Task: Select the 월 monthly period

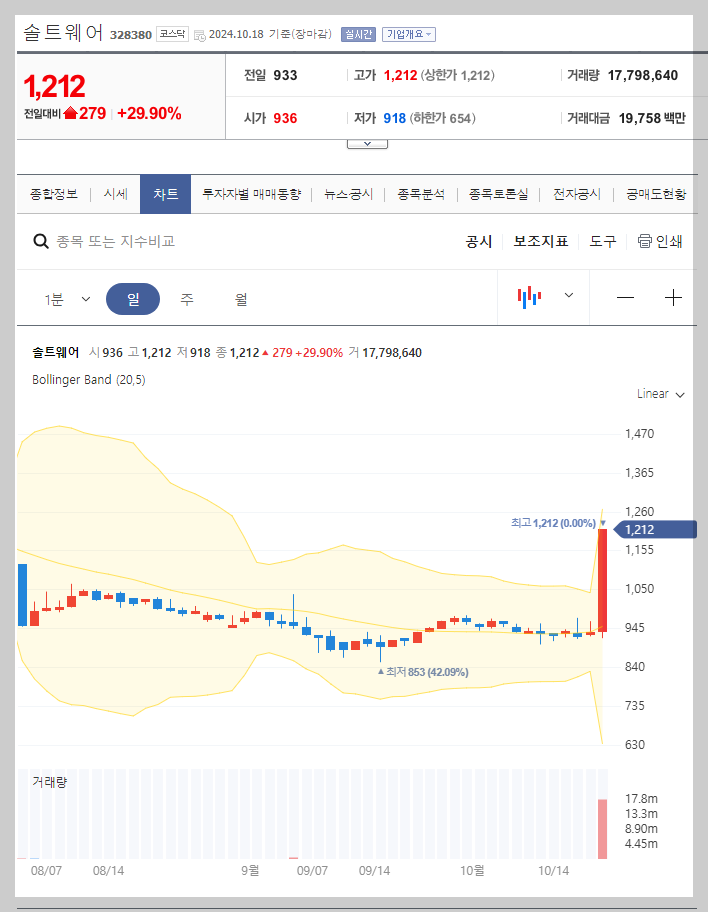Action: pos(241,299)
